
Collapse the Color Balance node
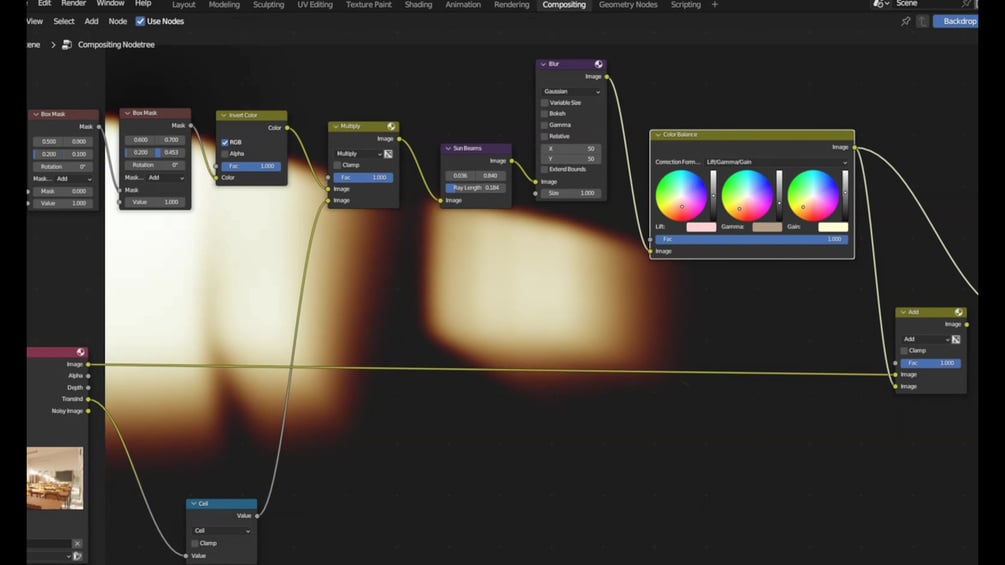pyautogui.click(x=658, y=135)
